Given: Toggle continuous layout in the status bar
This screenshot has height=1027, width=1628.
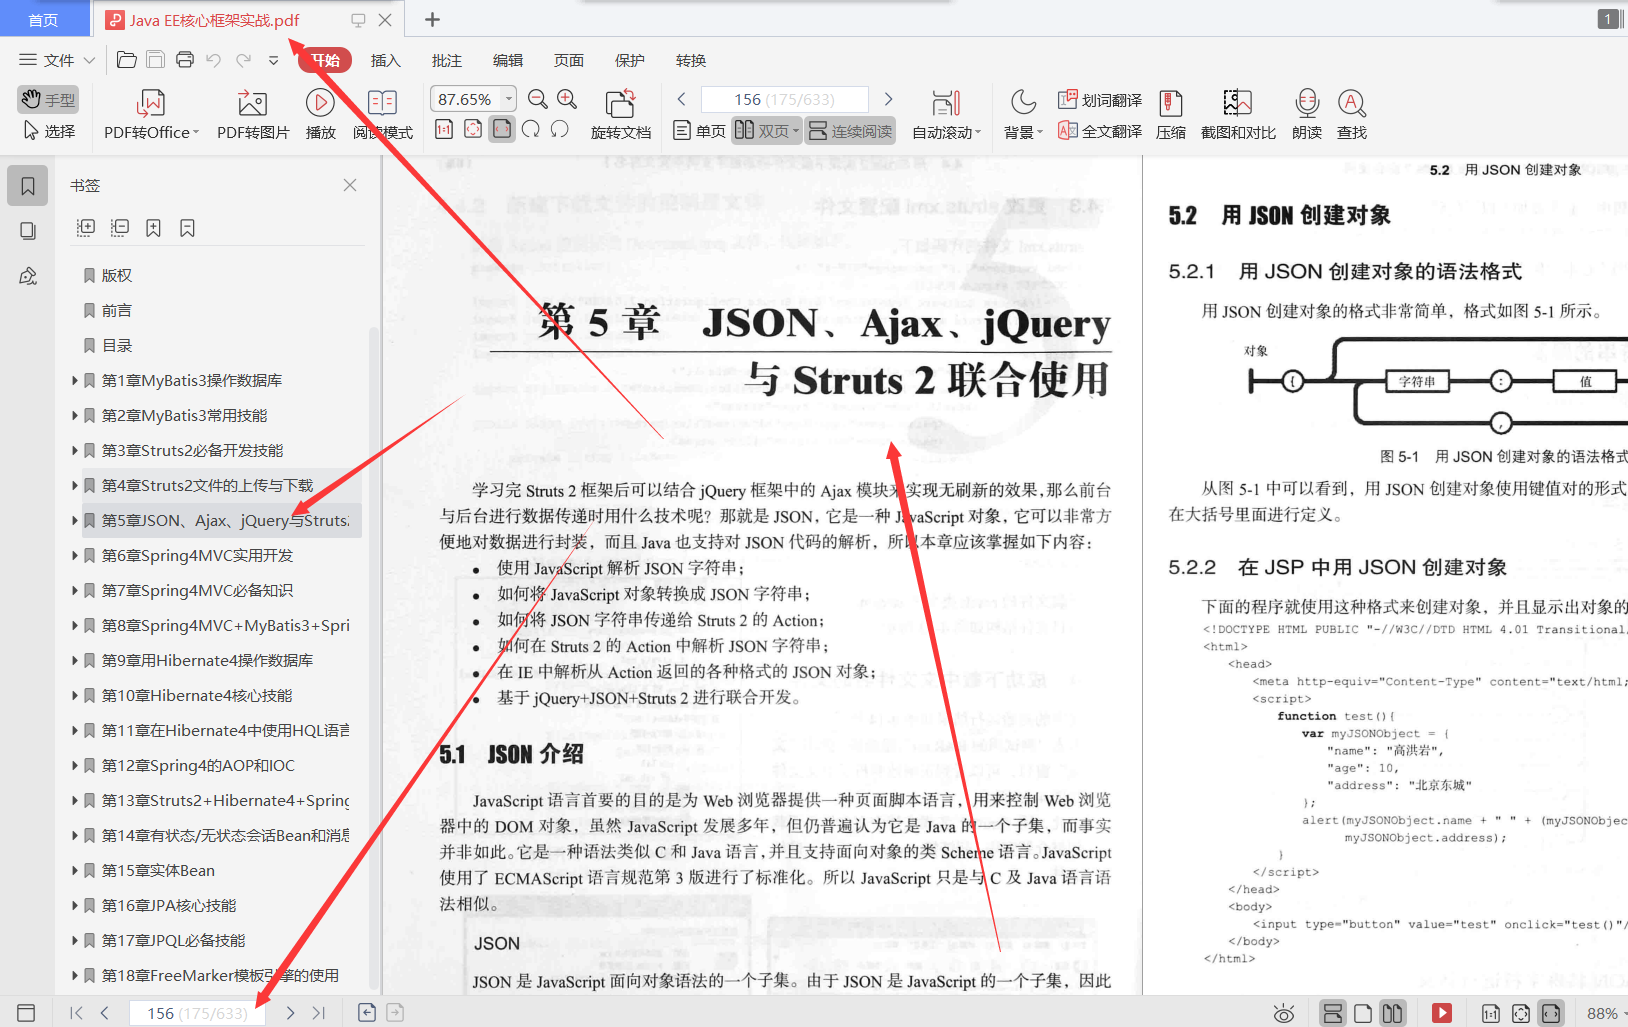Looking at the screenshot, I should pyautogui.click(x=1333, y=1013).
